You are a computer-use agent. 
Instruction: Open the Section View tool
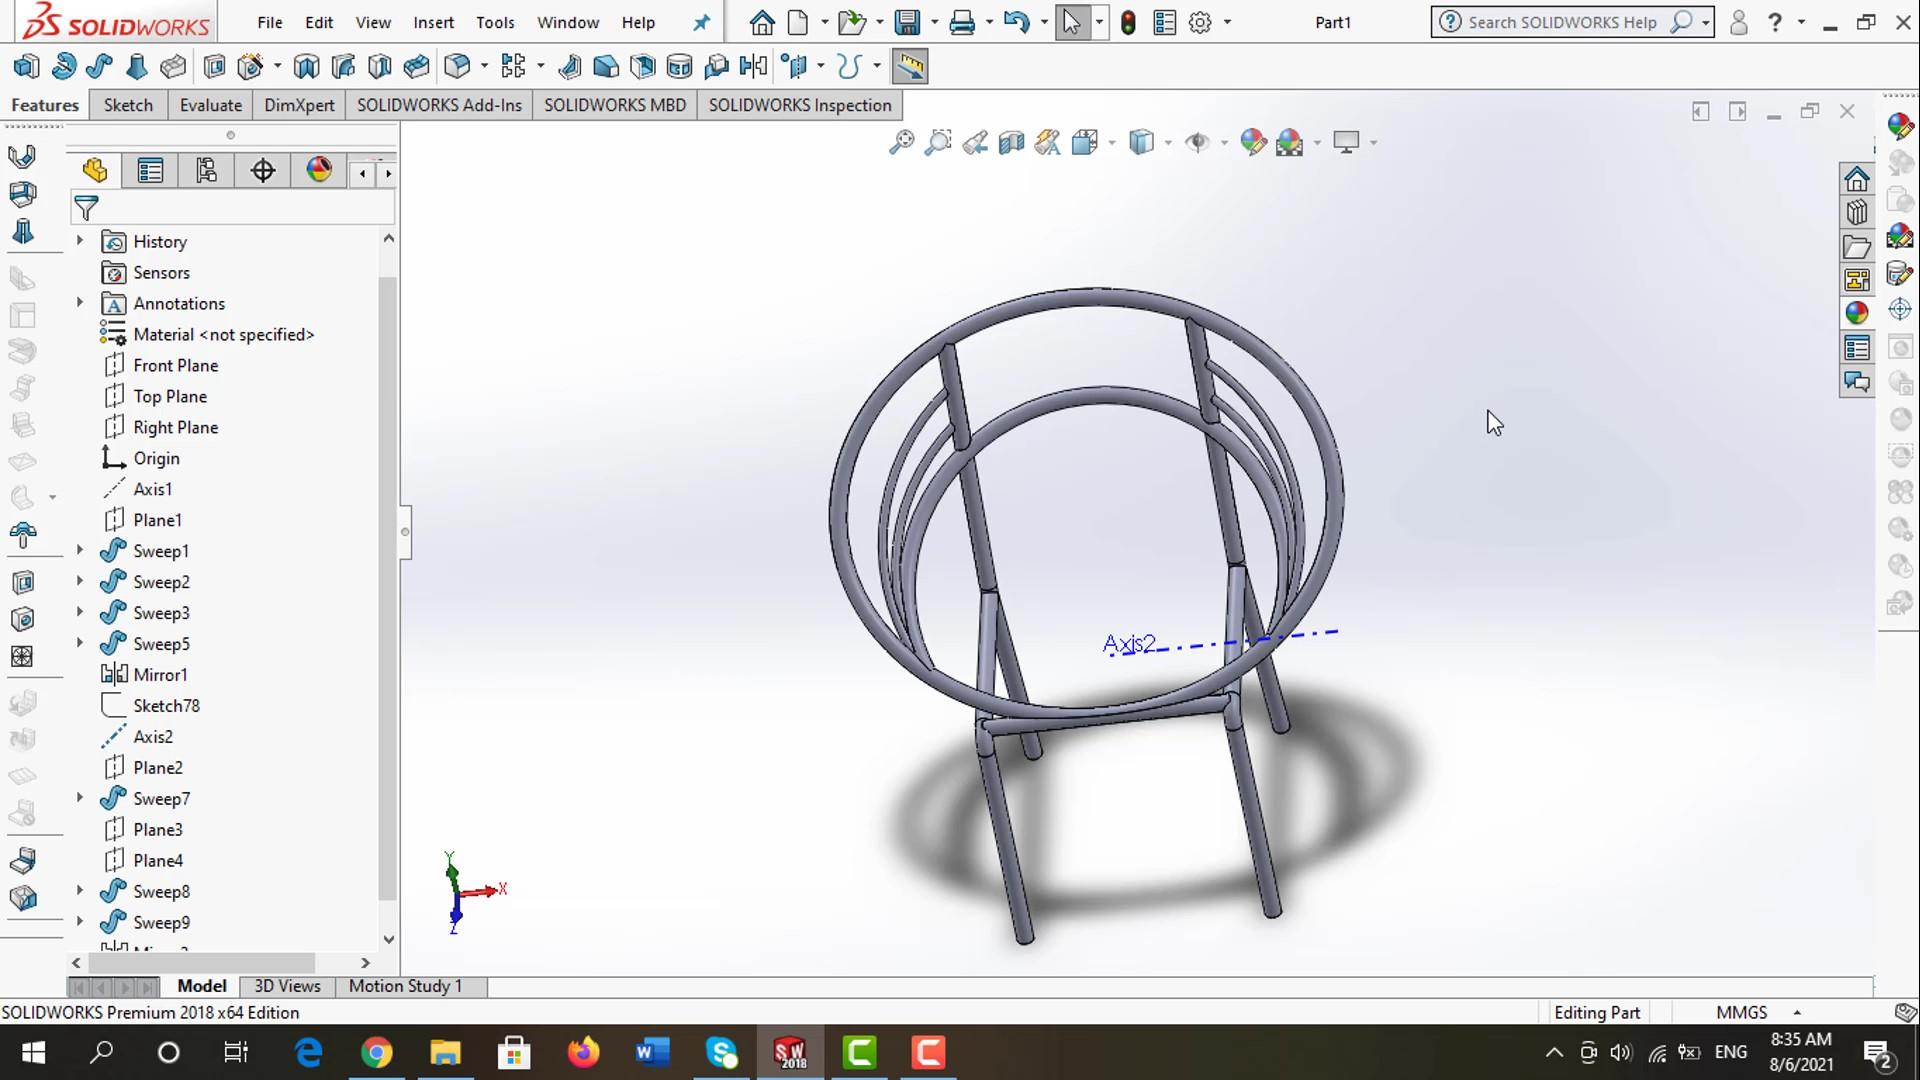[x=1011, y=143]
